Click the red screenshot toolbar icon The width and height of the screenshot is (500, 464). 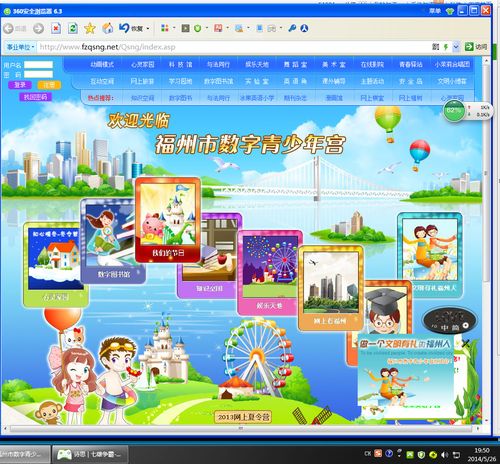click(x=218, y=28)
